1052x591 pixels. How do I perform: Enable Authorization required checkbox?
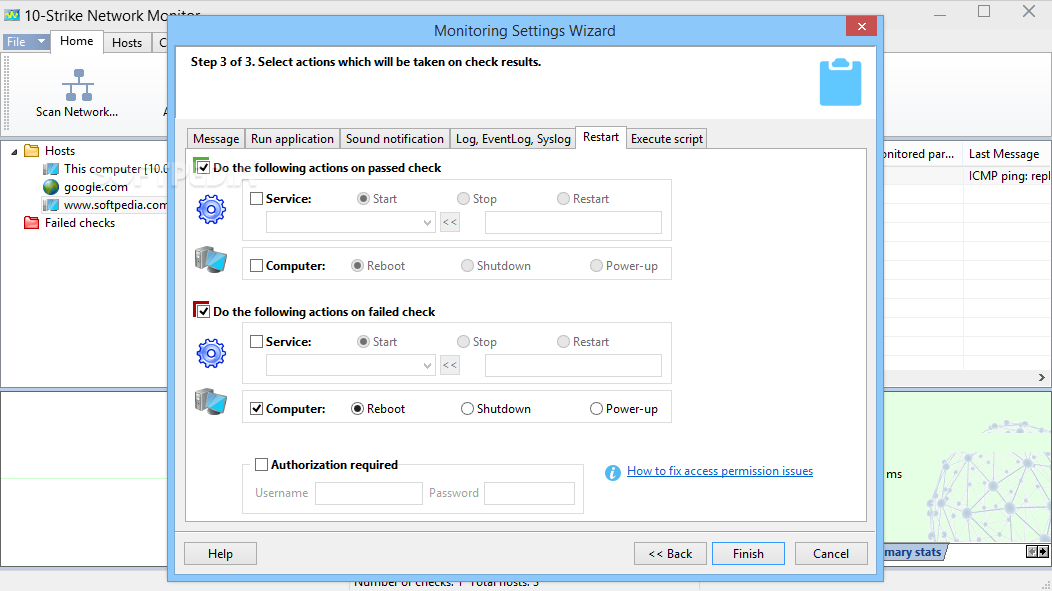[x=262, y=464]
